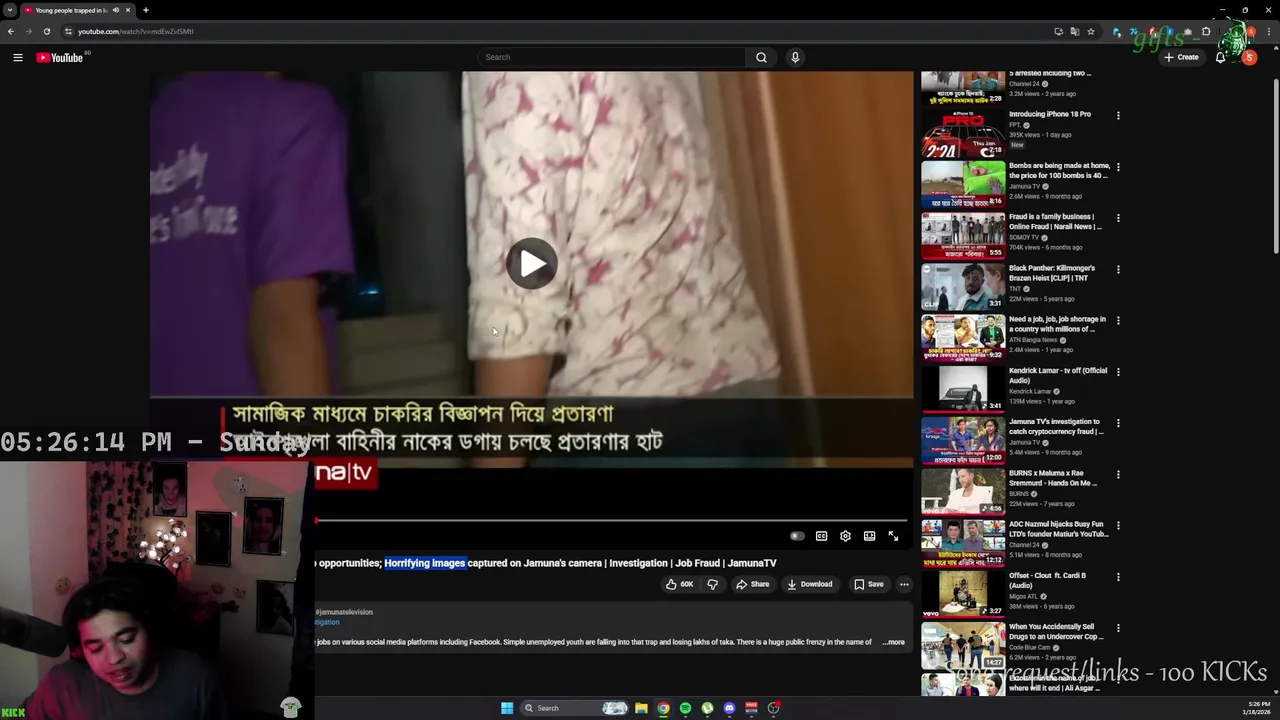Screen dimensions: 1280x720
Task: Open the YouTube notifications bell
Action: 1220,57
